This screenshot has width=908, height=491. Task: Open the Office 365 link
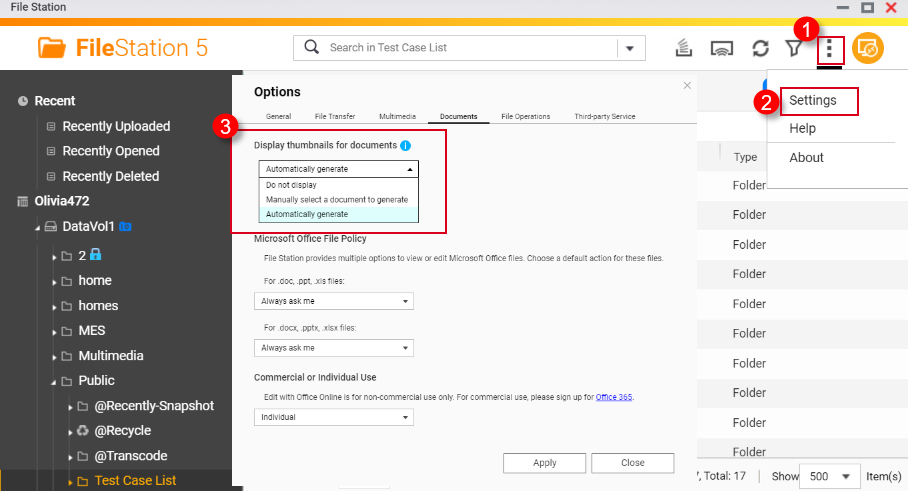pyautogui.click(x=614, y=397)
